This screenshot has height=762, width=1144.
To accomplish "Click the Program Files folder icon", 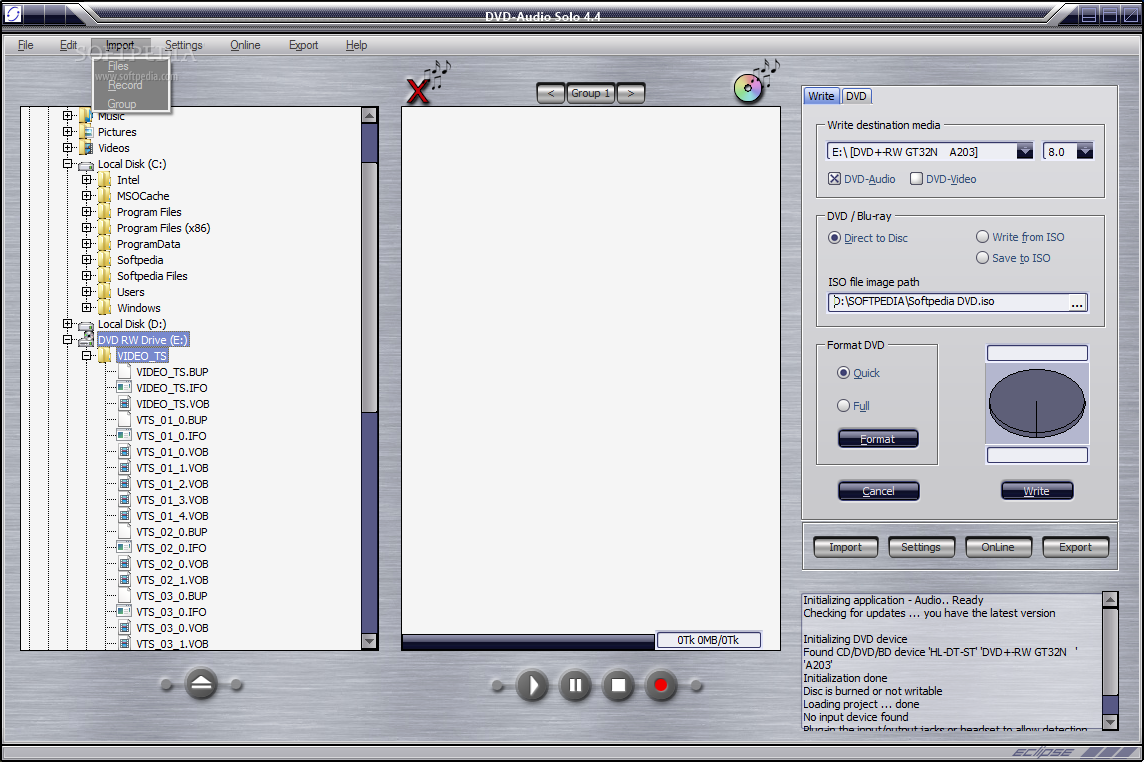I will pos(105,212).
